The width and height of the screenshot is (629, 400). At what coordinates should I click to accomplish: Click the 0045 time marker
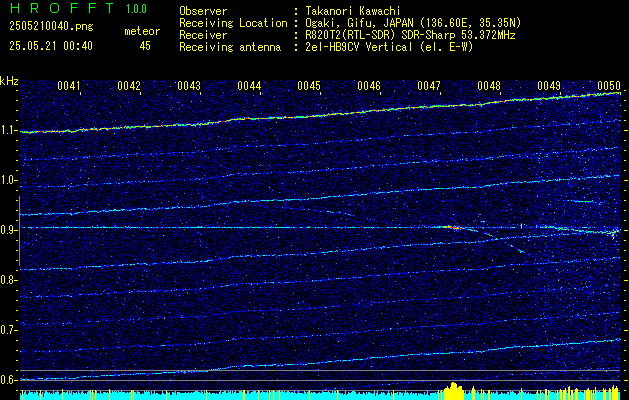click(x=309, y=86)
